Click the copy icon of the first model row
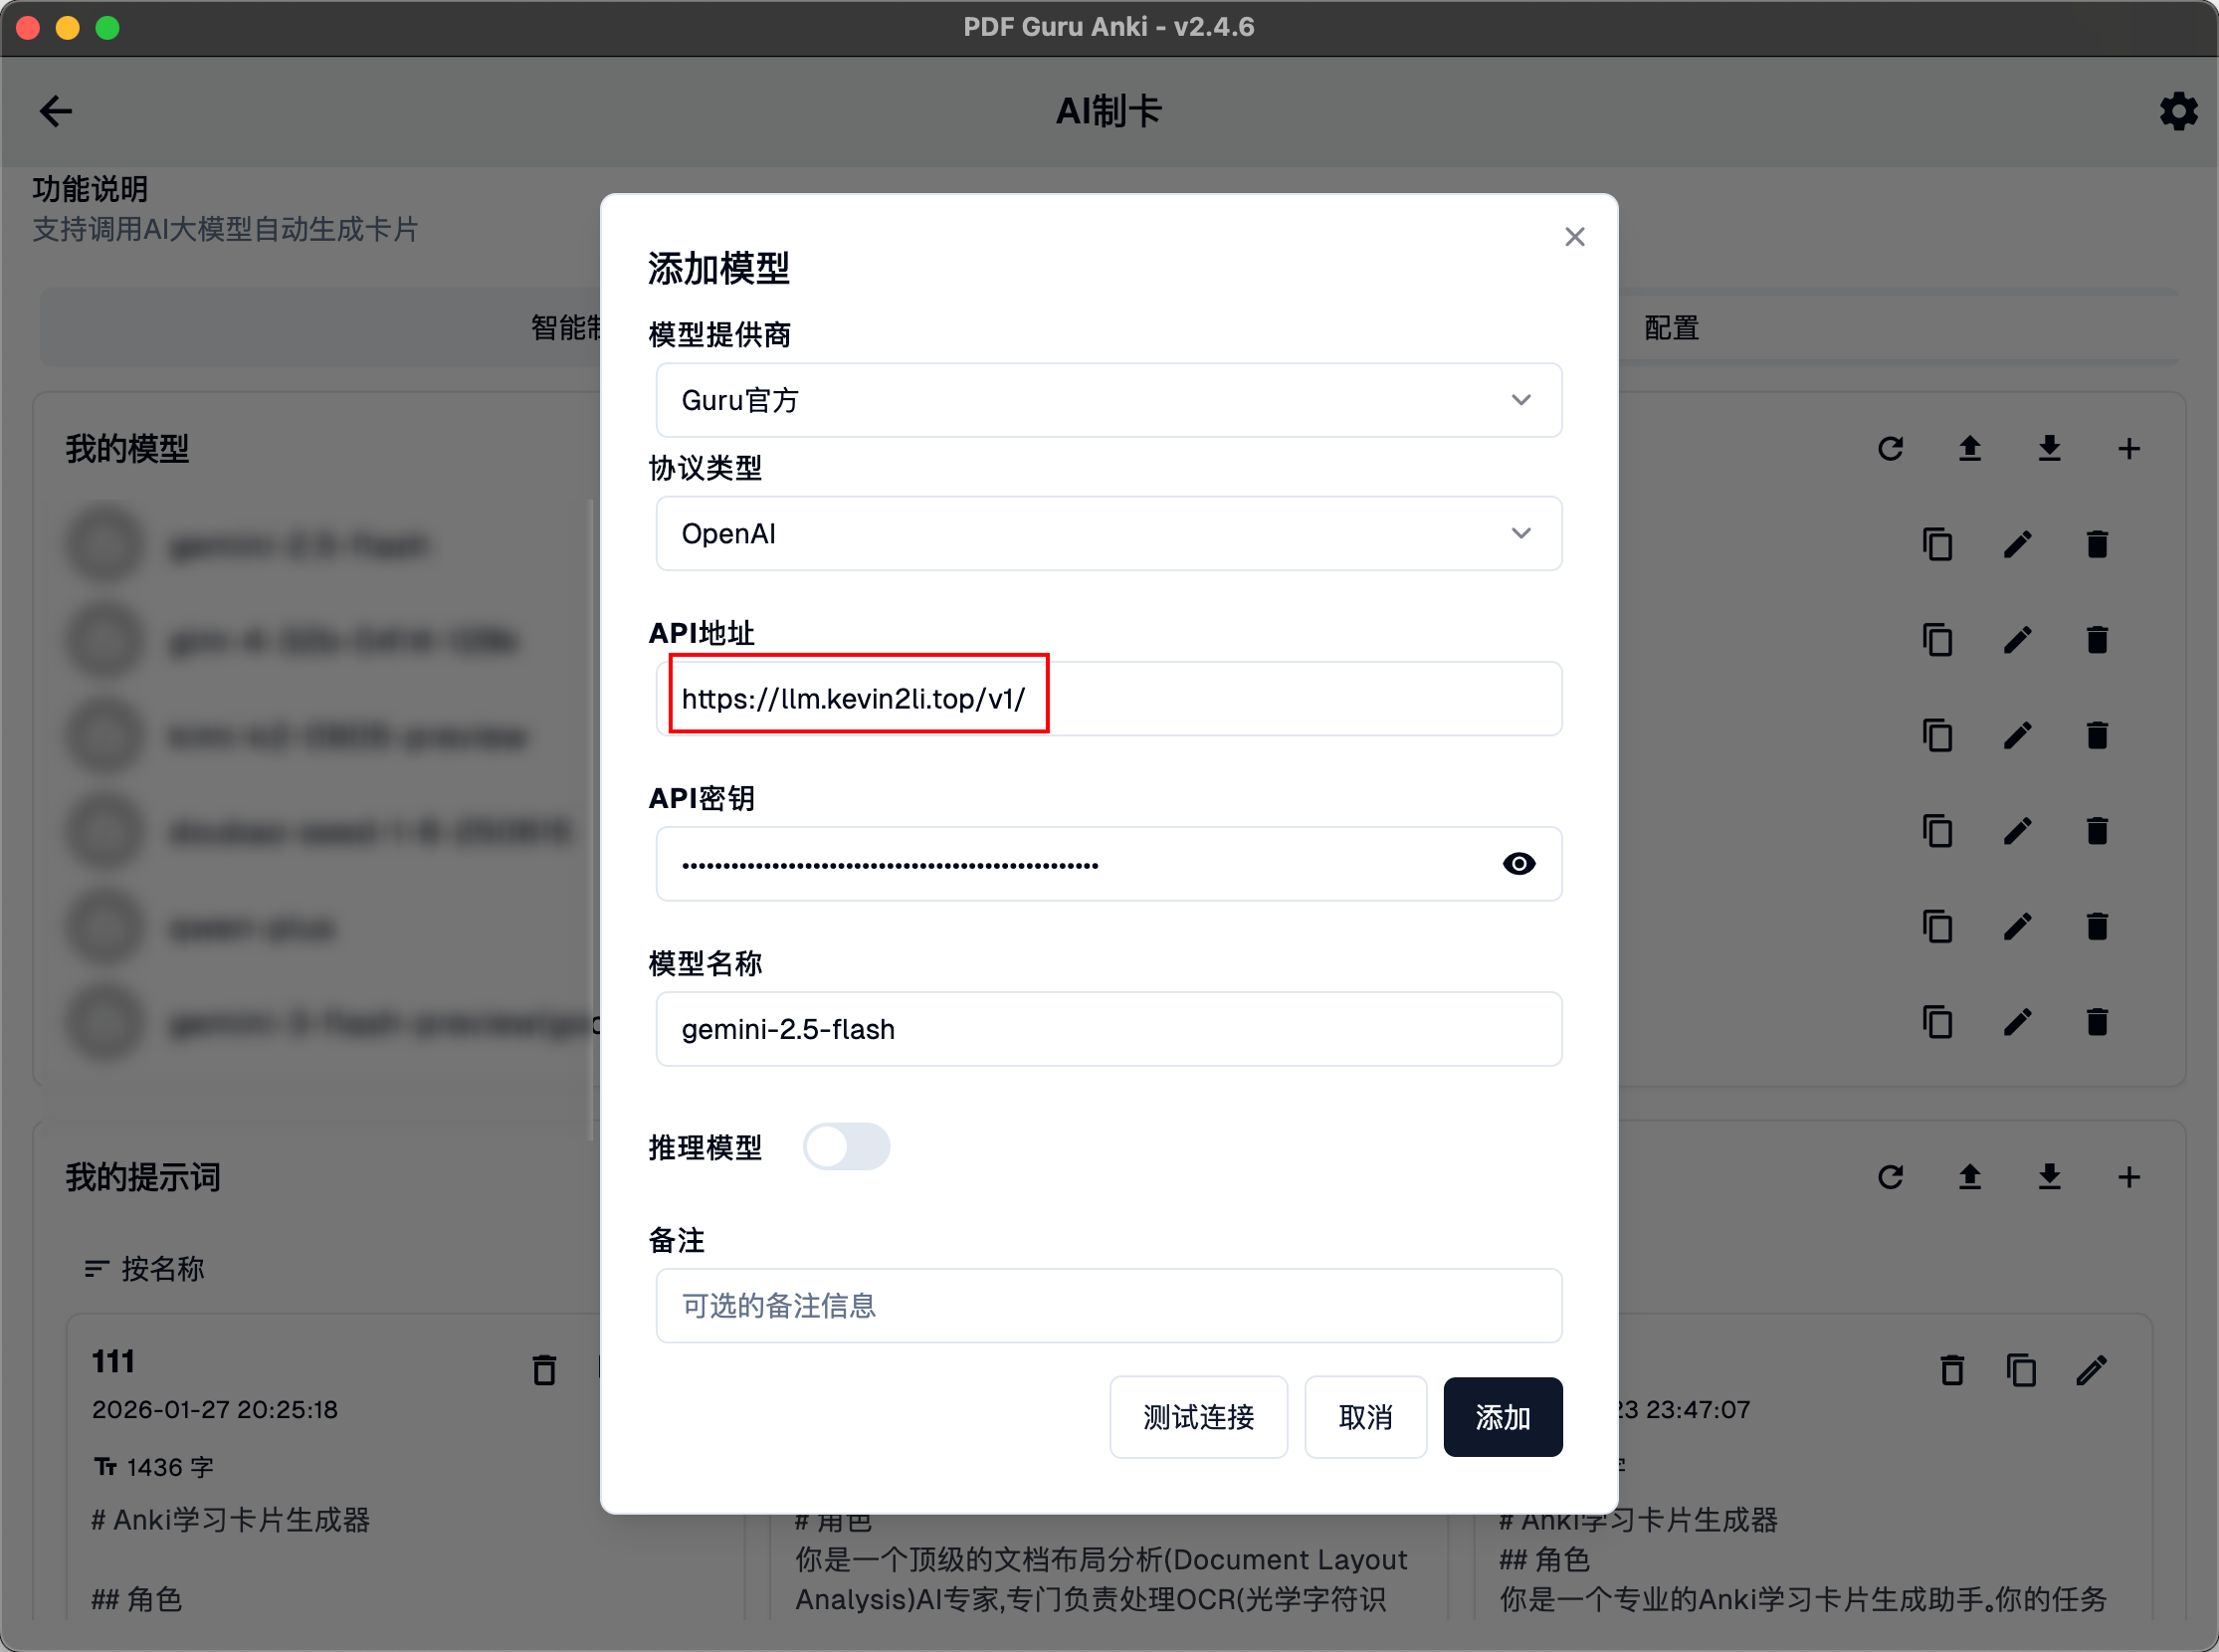 point(1937,544)
